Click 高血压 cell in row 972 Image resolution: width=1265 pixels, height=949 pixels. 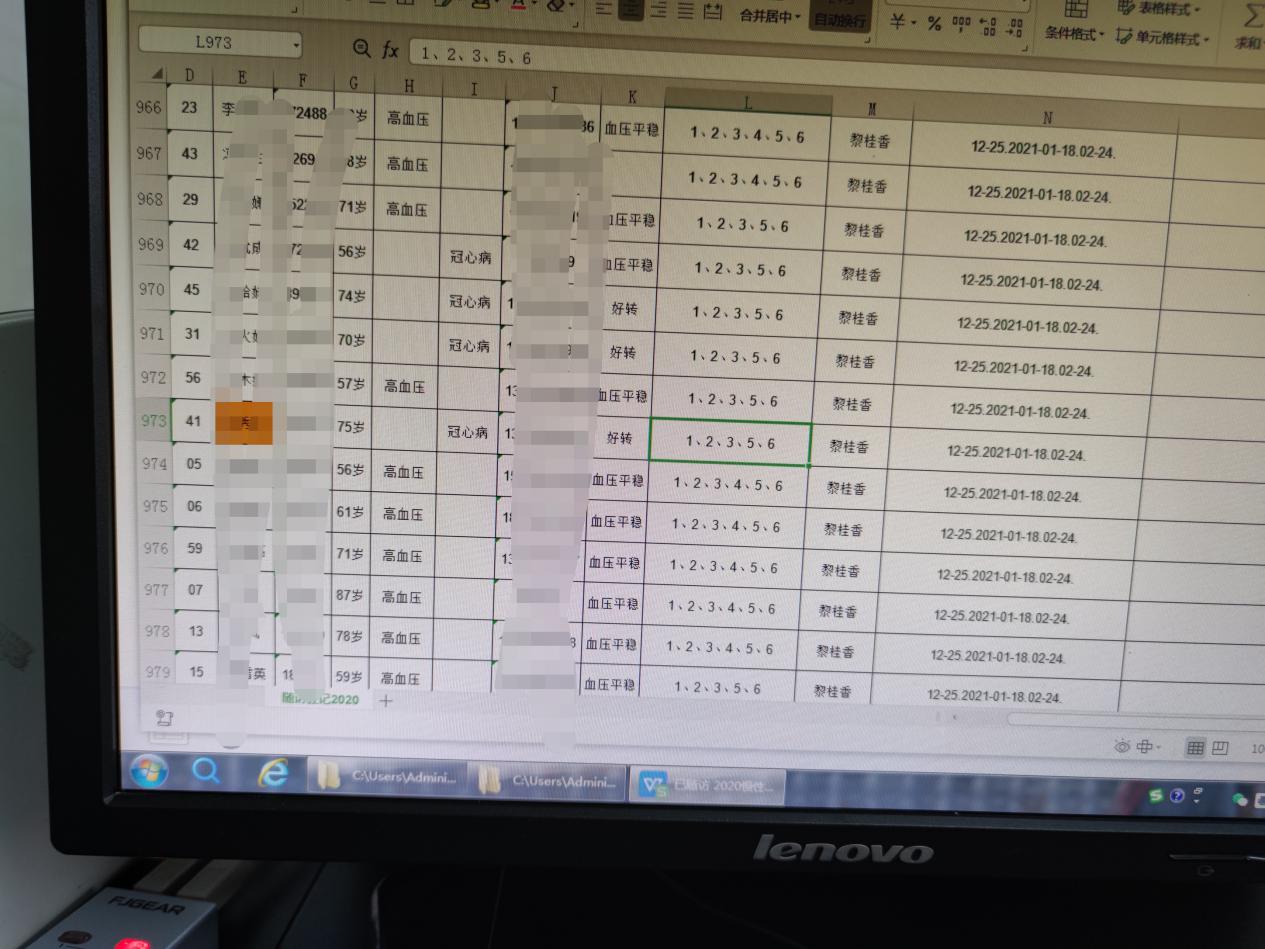(405, 386)
